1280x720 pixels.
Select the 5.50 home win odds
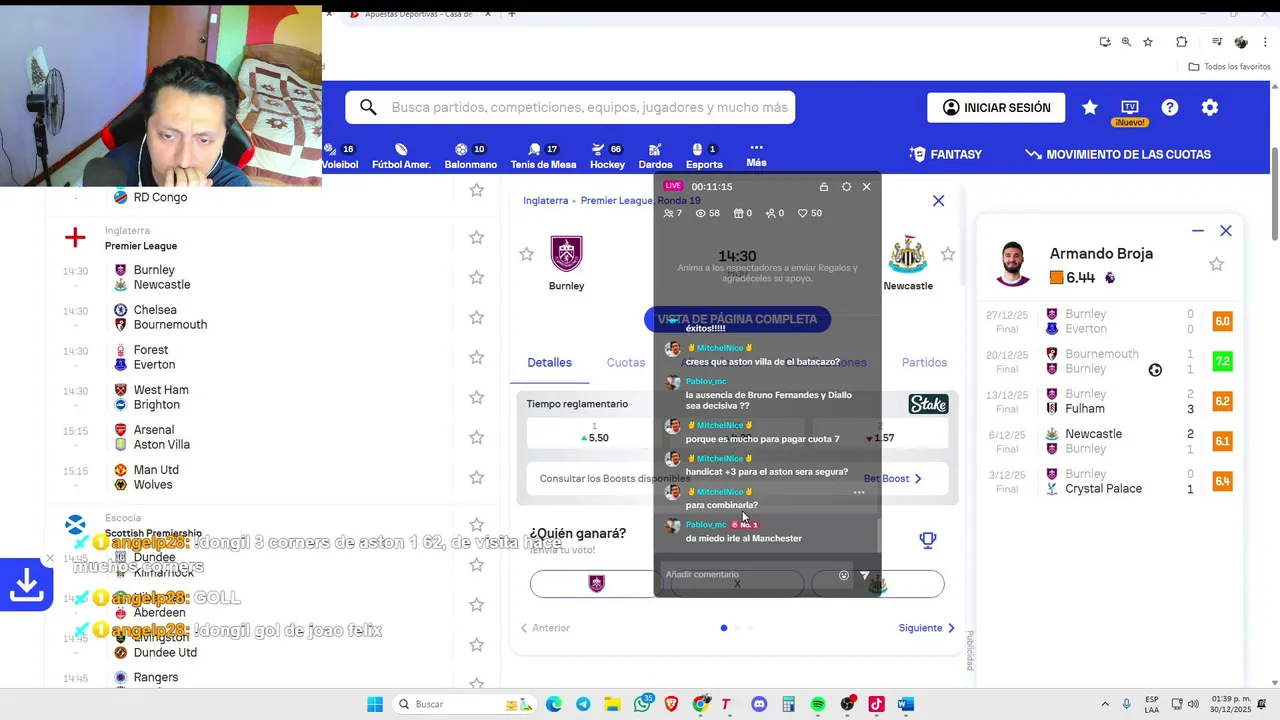click(594, 432)
